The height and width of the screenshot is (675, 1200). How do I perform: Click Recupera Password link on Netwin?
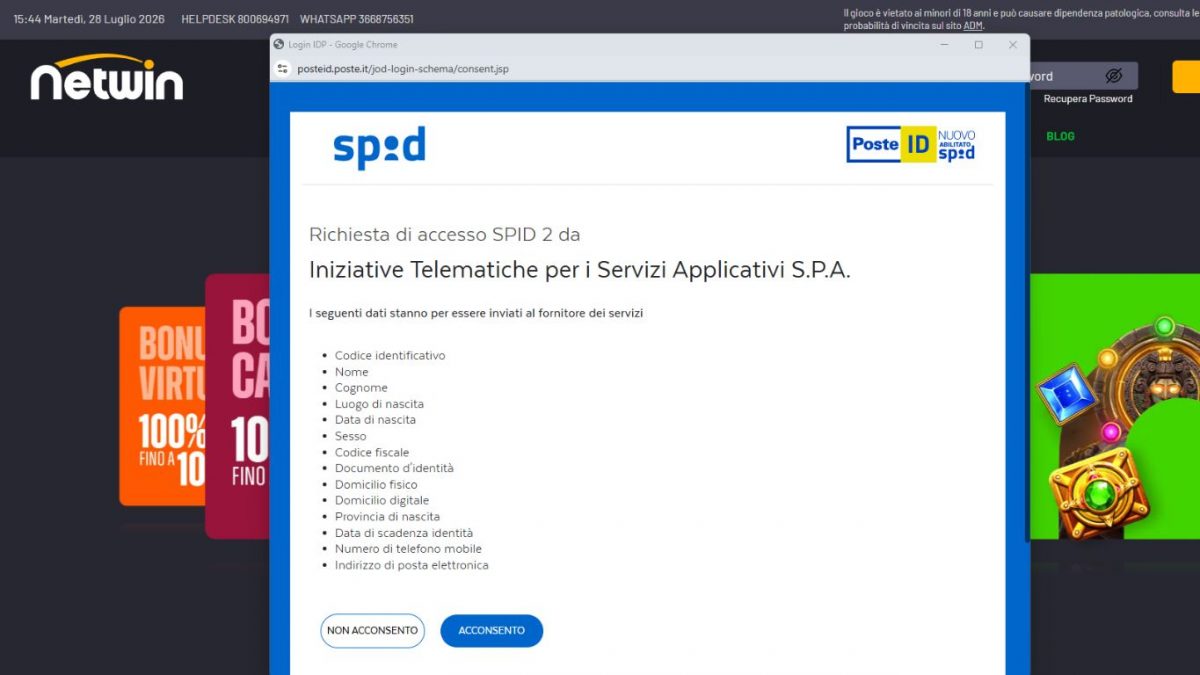coord(1088,99)
